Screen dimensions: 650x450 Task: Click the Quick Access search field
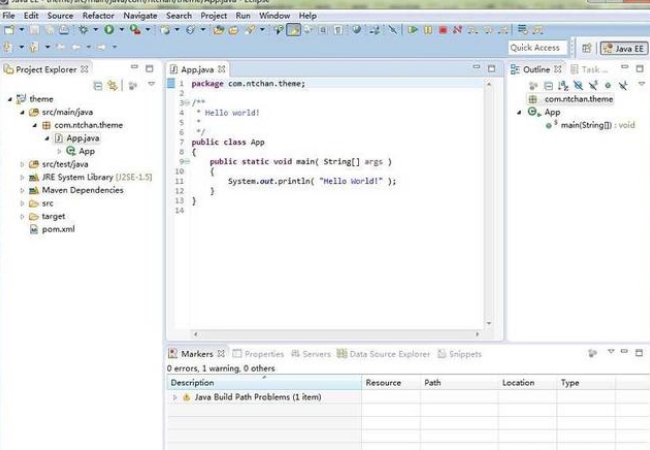click(535, 47)
